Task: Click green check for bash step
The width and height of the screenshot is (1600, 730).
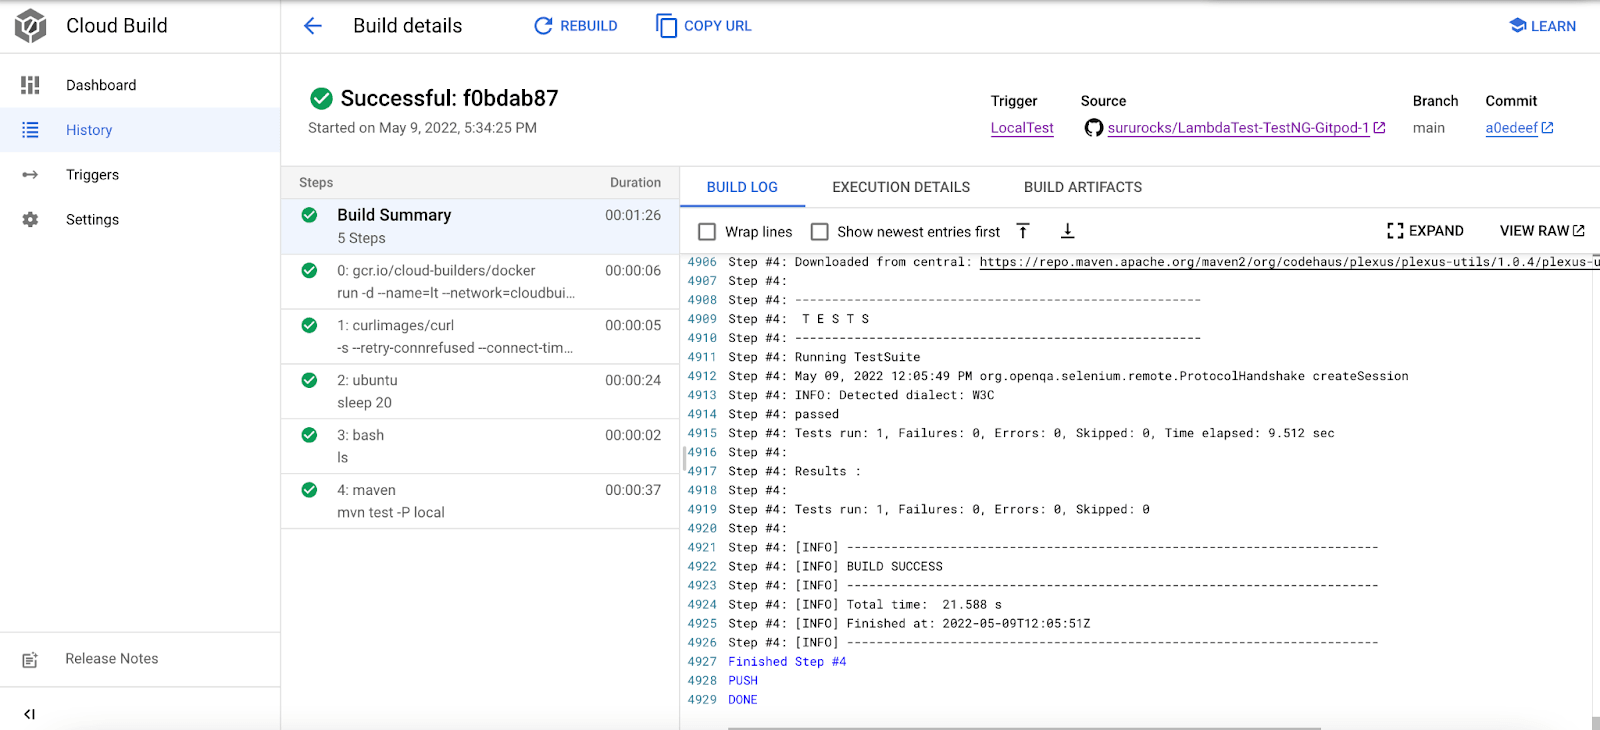Action: click(310, 435)
